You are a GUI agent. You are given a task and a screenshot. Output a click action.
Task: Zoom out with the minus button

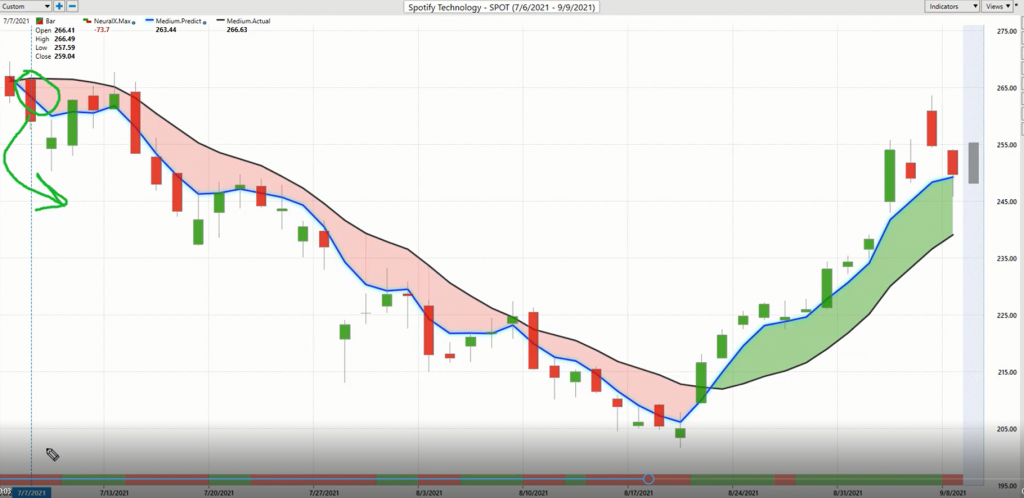coord(72,6)
